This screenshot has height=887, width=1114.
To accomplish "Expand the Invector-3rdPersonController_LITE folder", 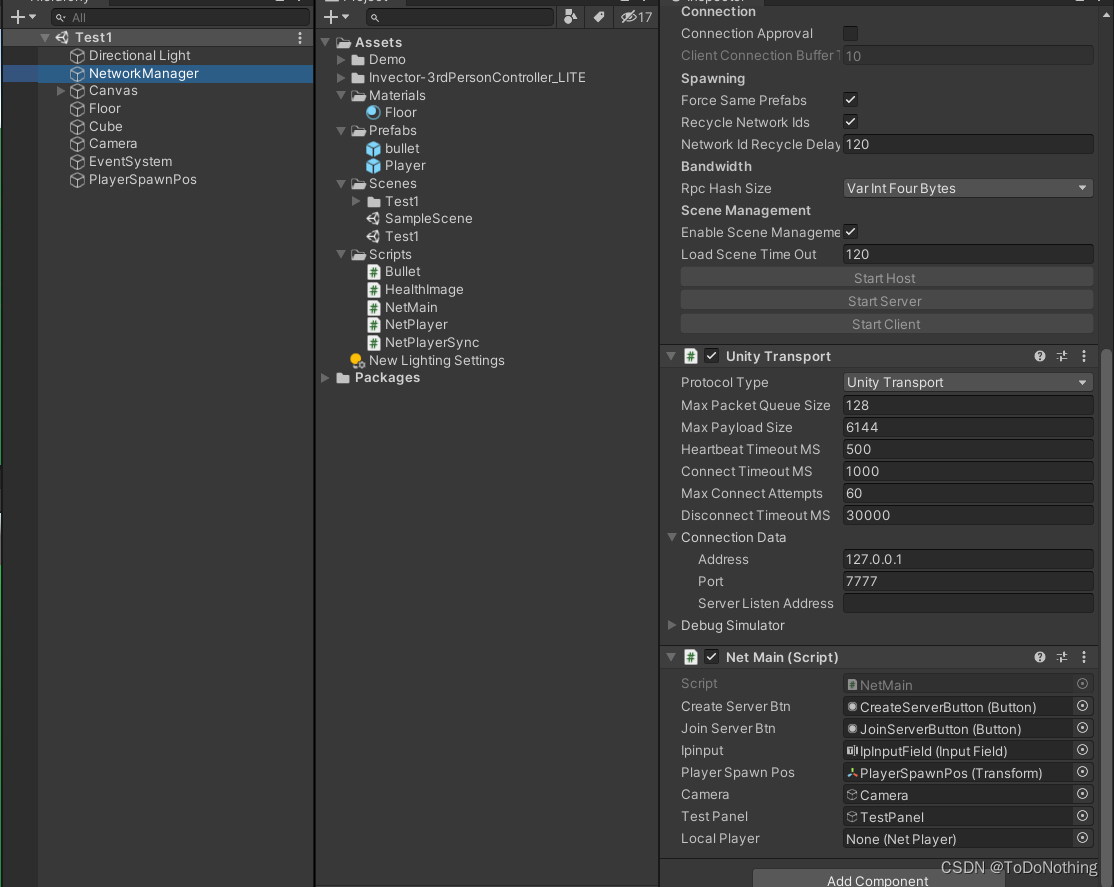I will click(x=341, y=77).
